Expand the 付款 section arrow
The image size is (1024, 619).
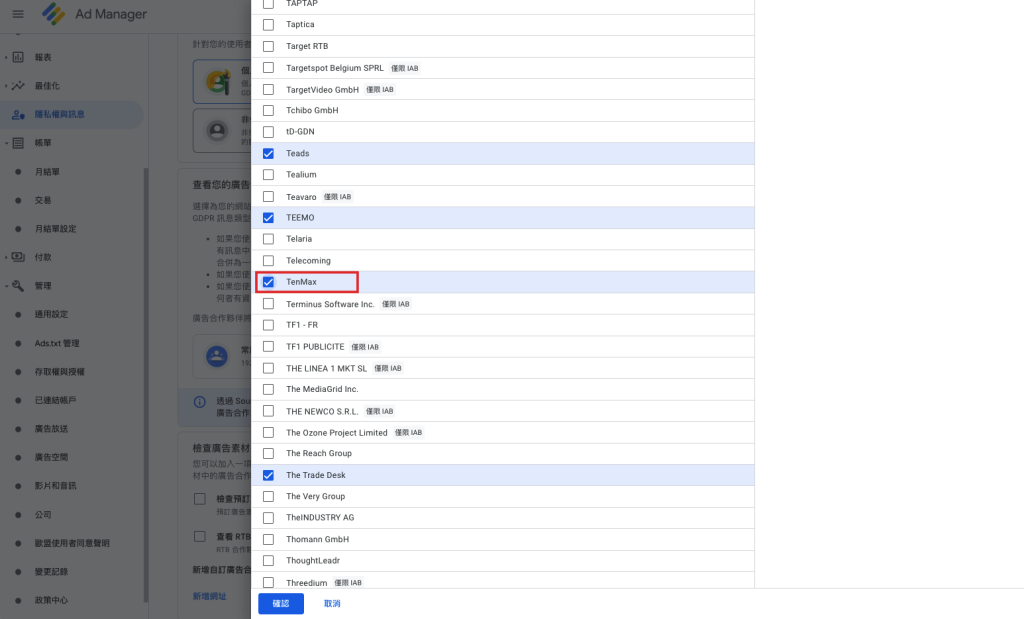pos(7,257)
